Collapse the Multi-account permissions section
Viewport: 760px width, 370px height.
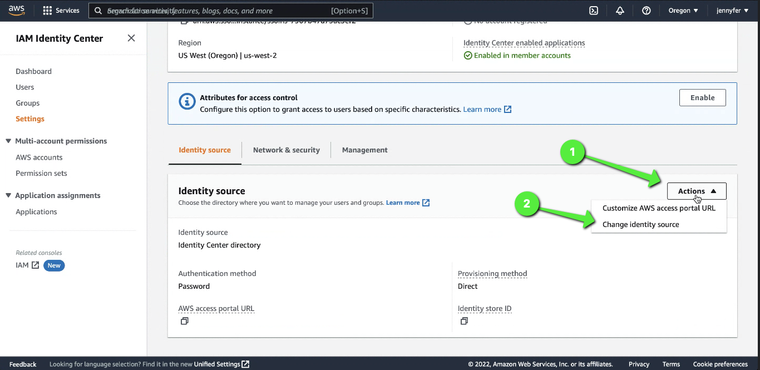click(8, 141)
